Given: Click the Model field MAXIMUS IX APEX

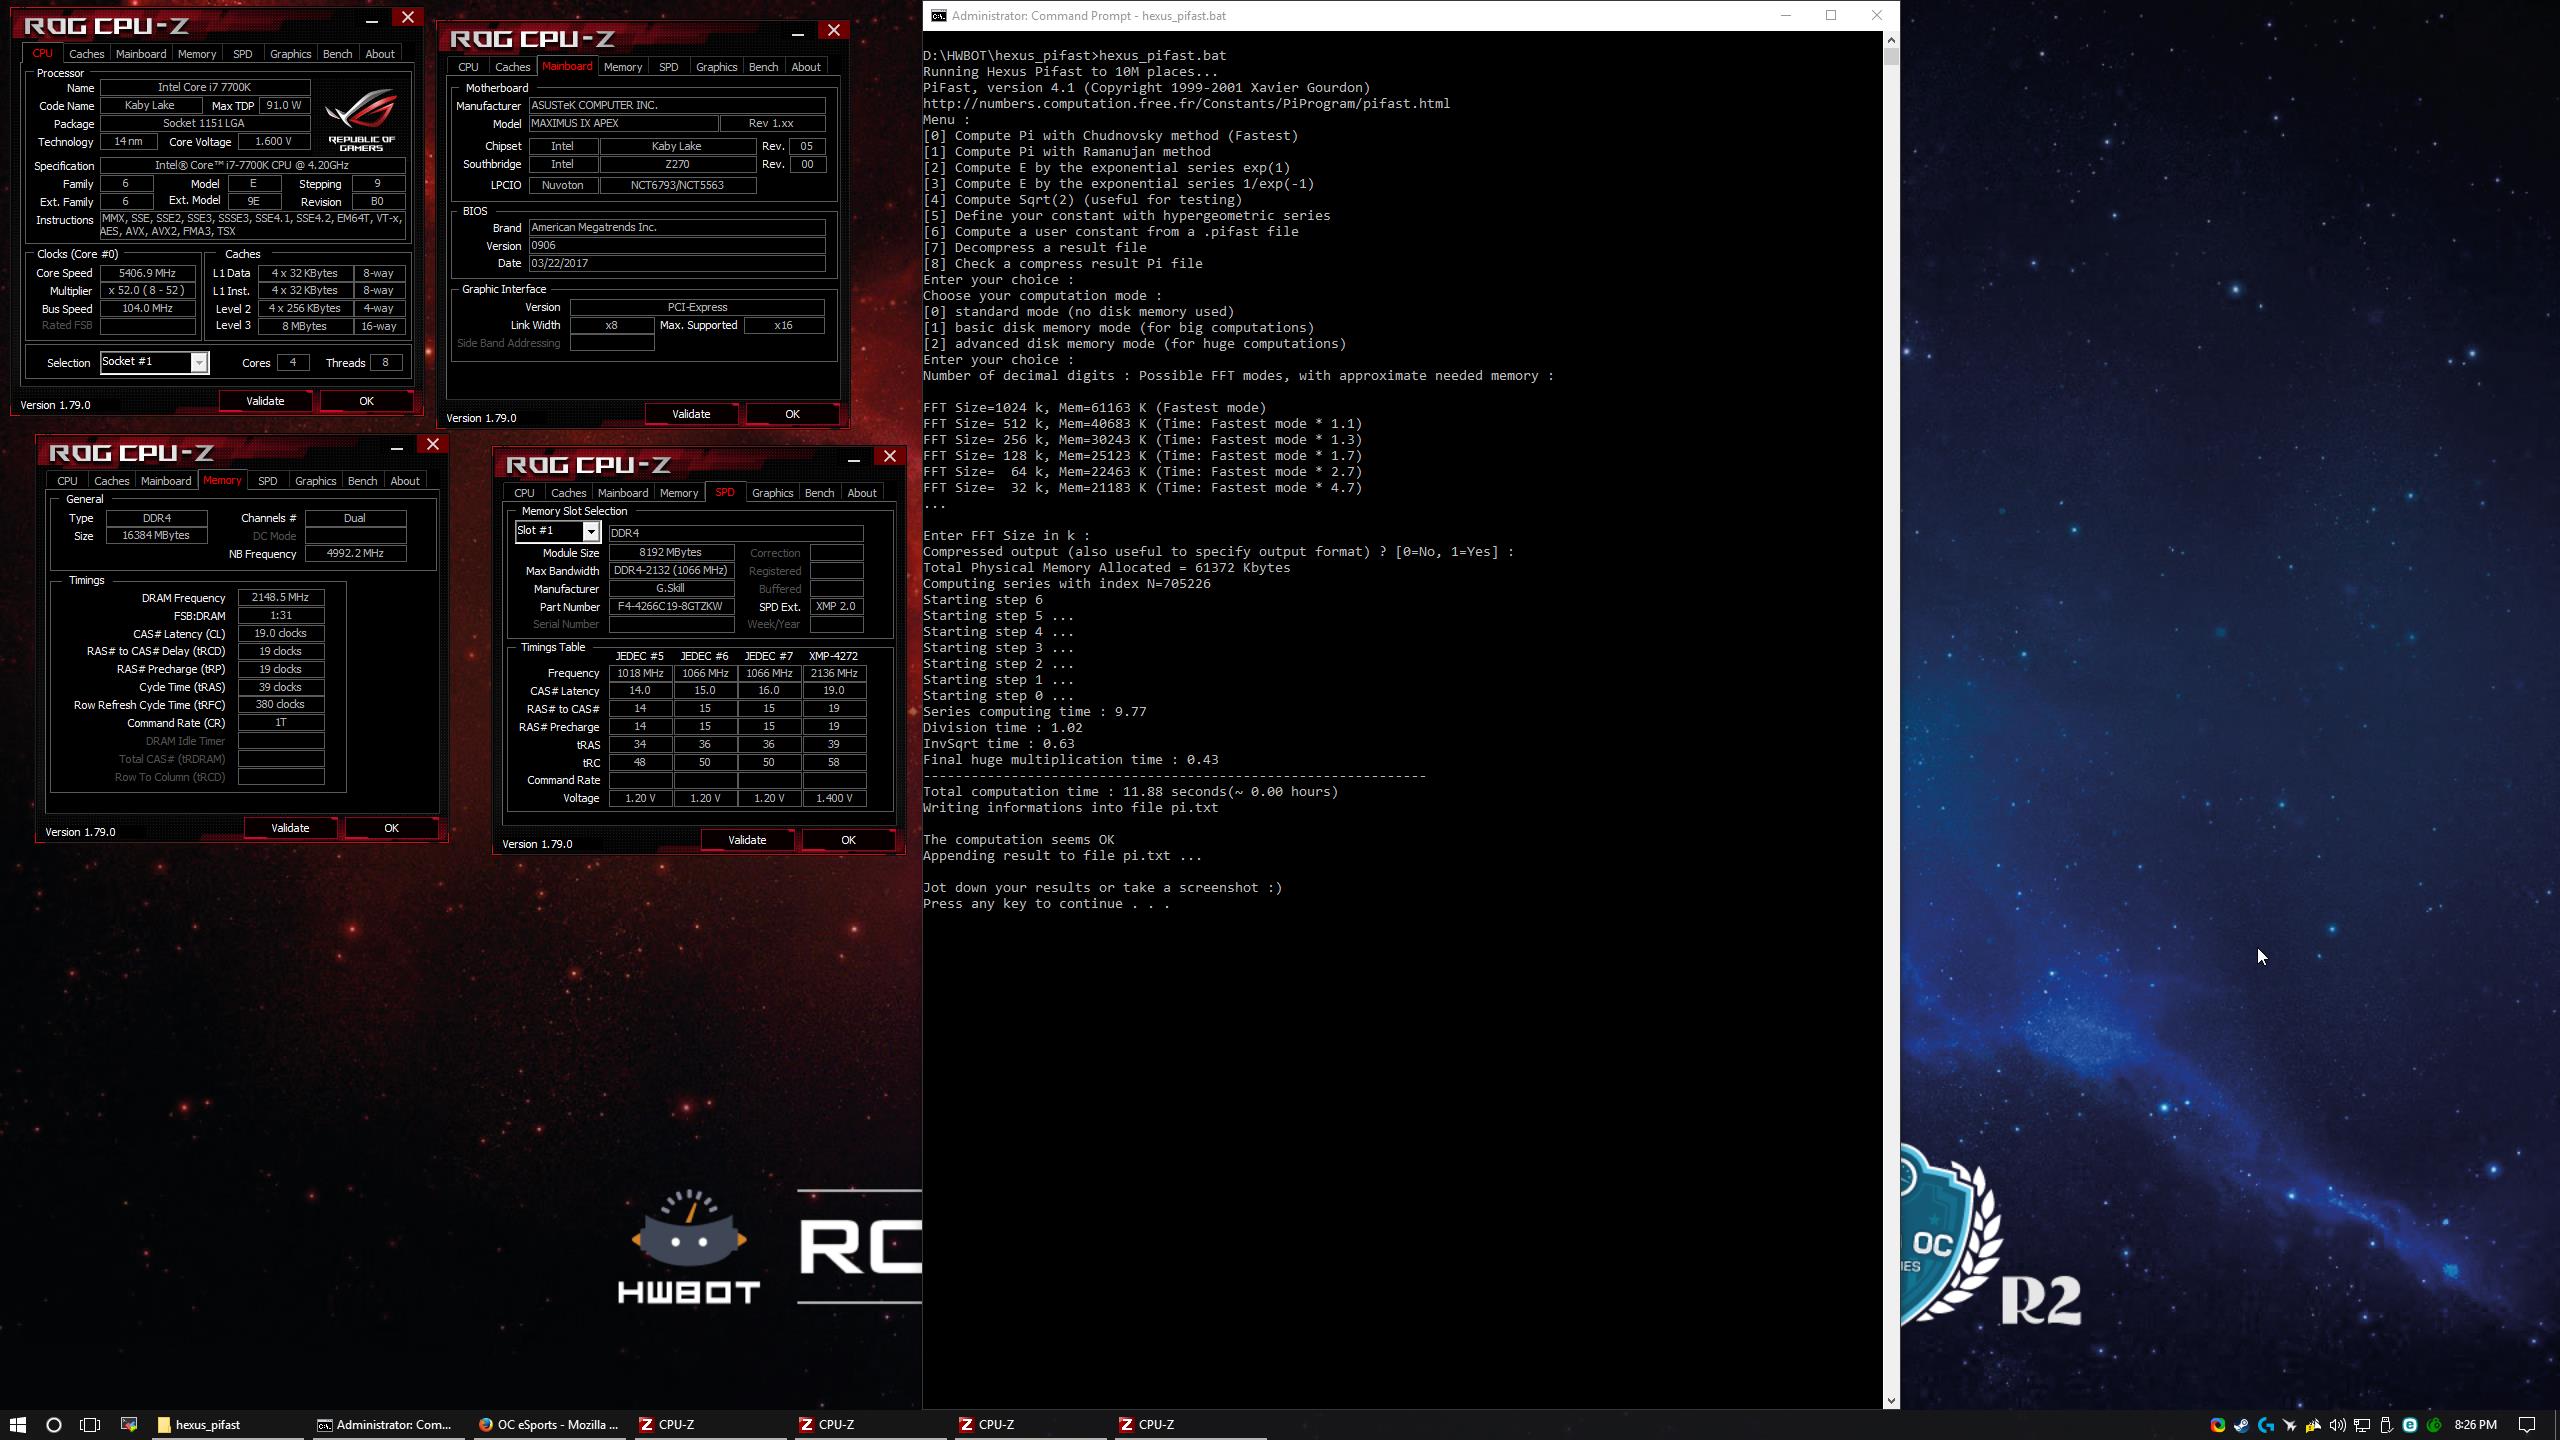Looking at the screenshot, I should (622, 123).
